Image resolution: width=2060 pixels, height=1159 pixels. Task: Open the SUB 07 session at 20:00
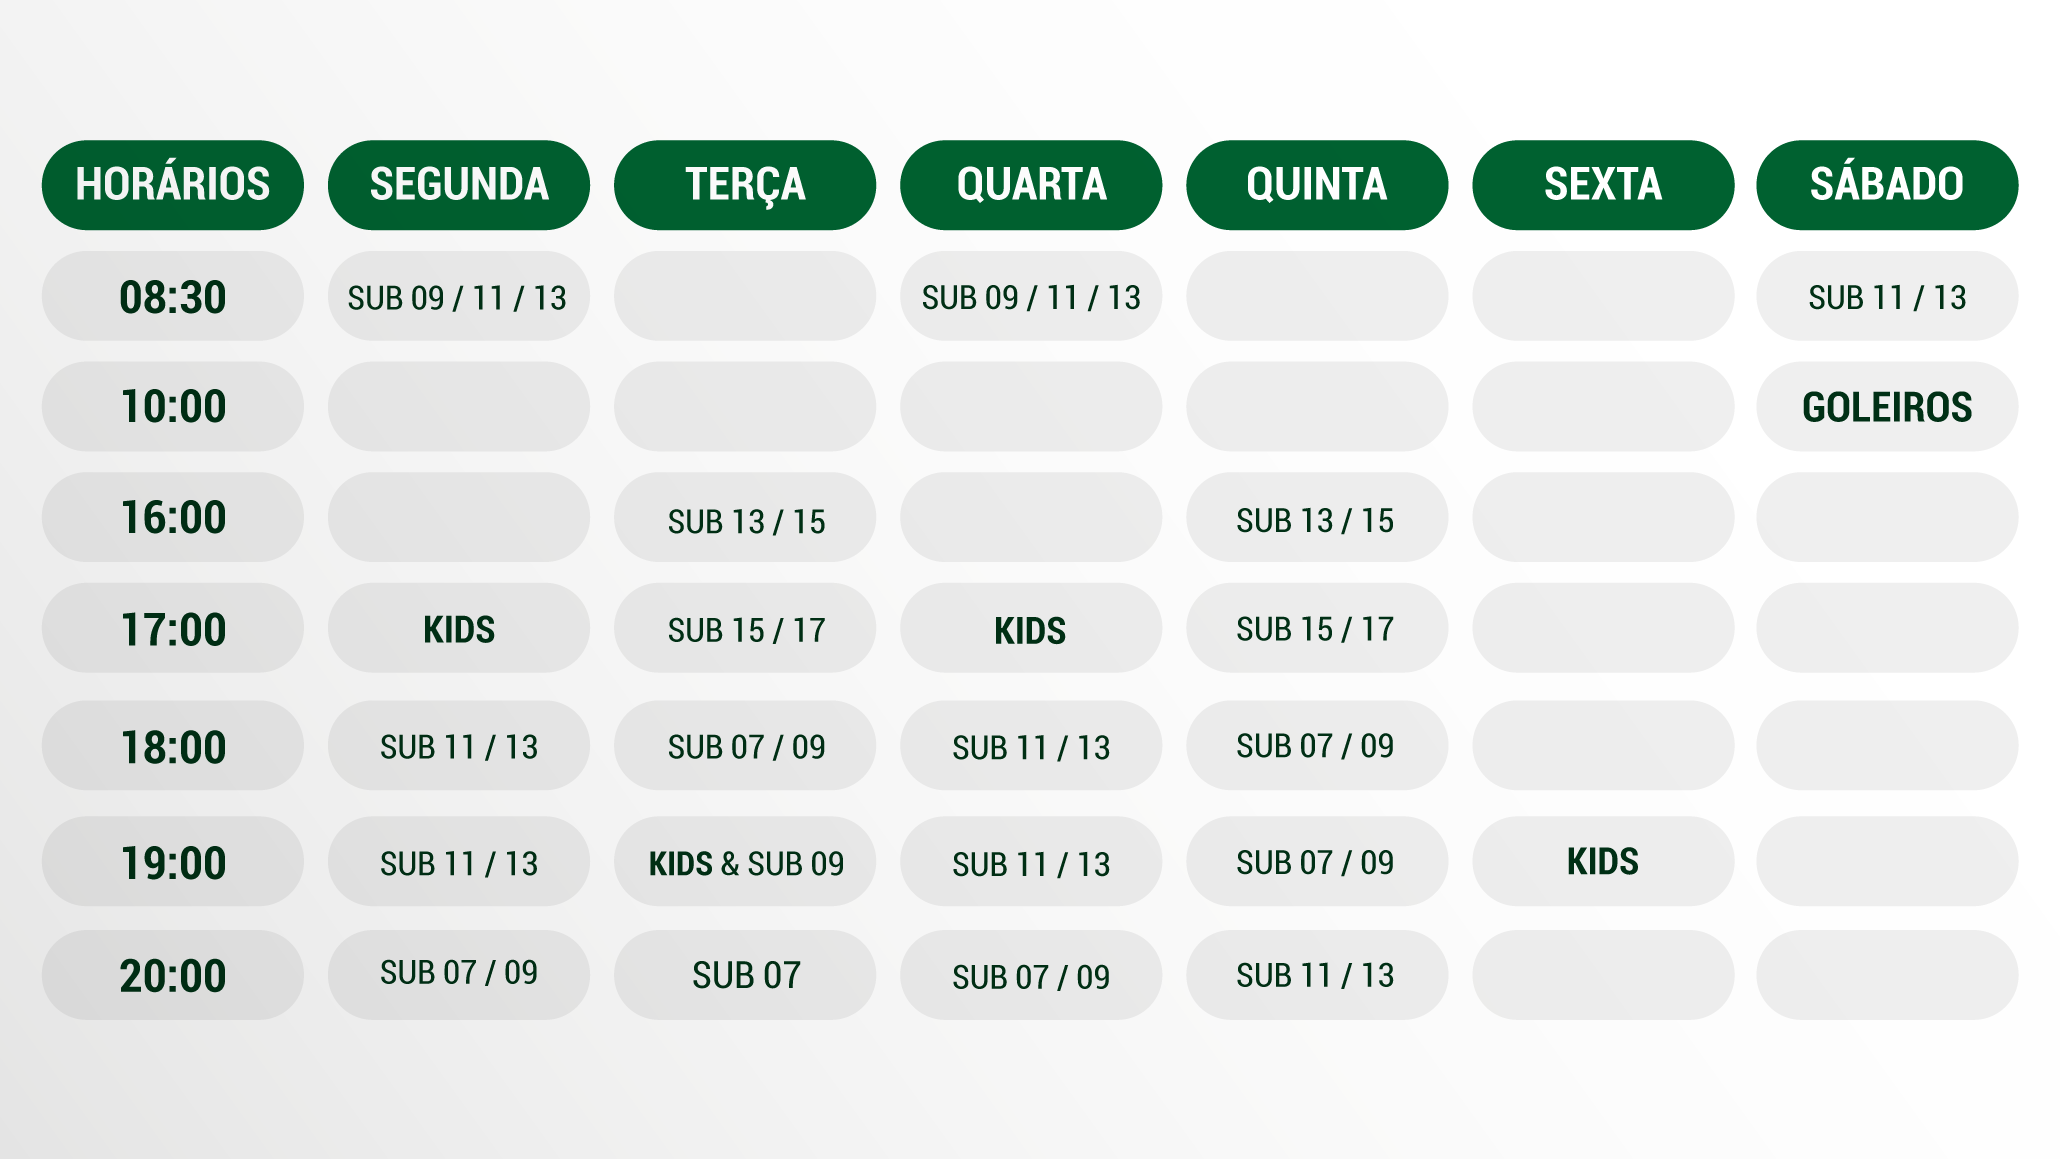pyautogui.click(x=745, y=976)
